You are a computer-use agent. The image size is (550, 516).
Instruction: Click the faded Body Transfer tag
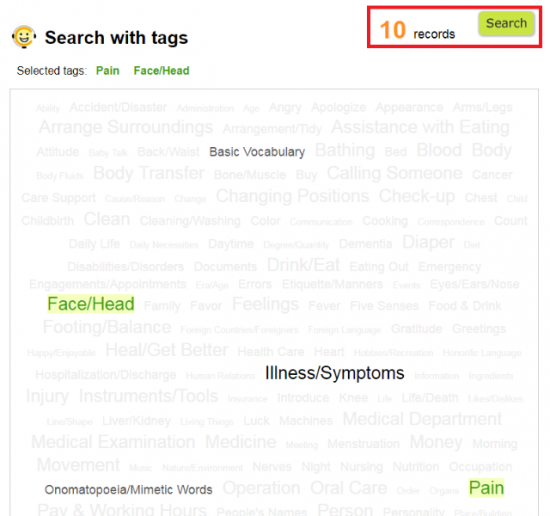click(x=149, y=173)
